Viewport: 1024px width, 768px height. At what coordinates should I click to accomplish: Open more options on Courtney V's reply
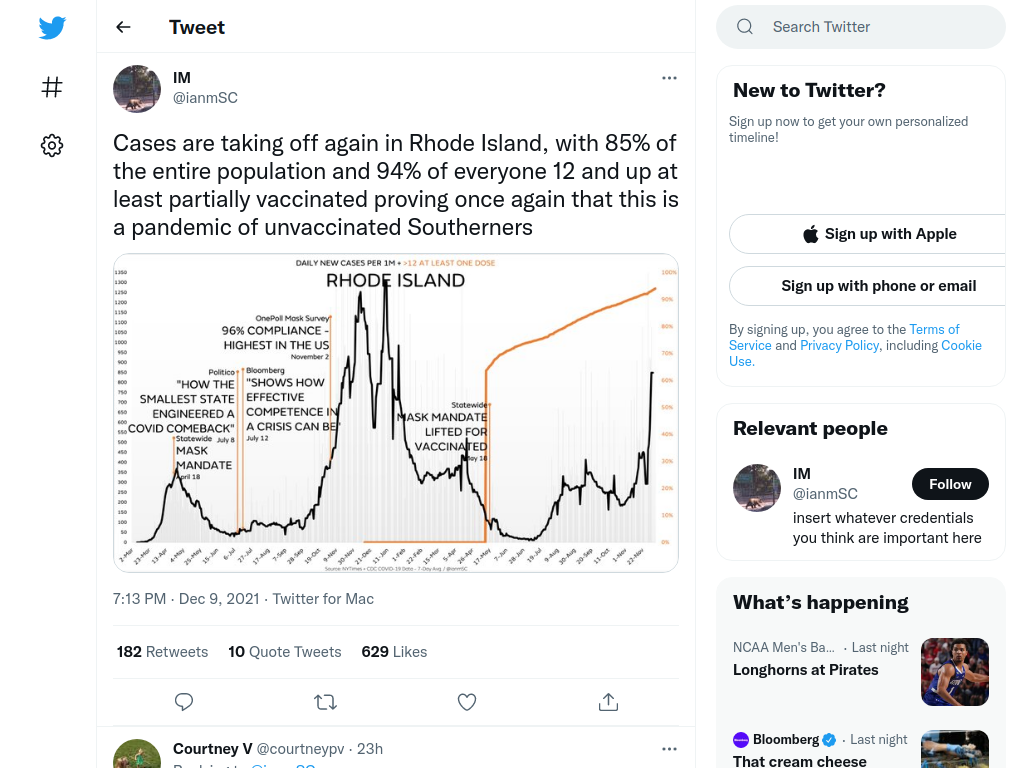pyautogui.click(x=669, y=749)
